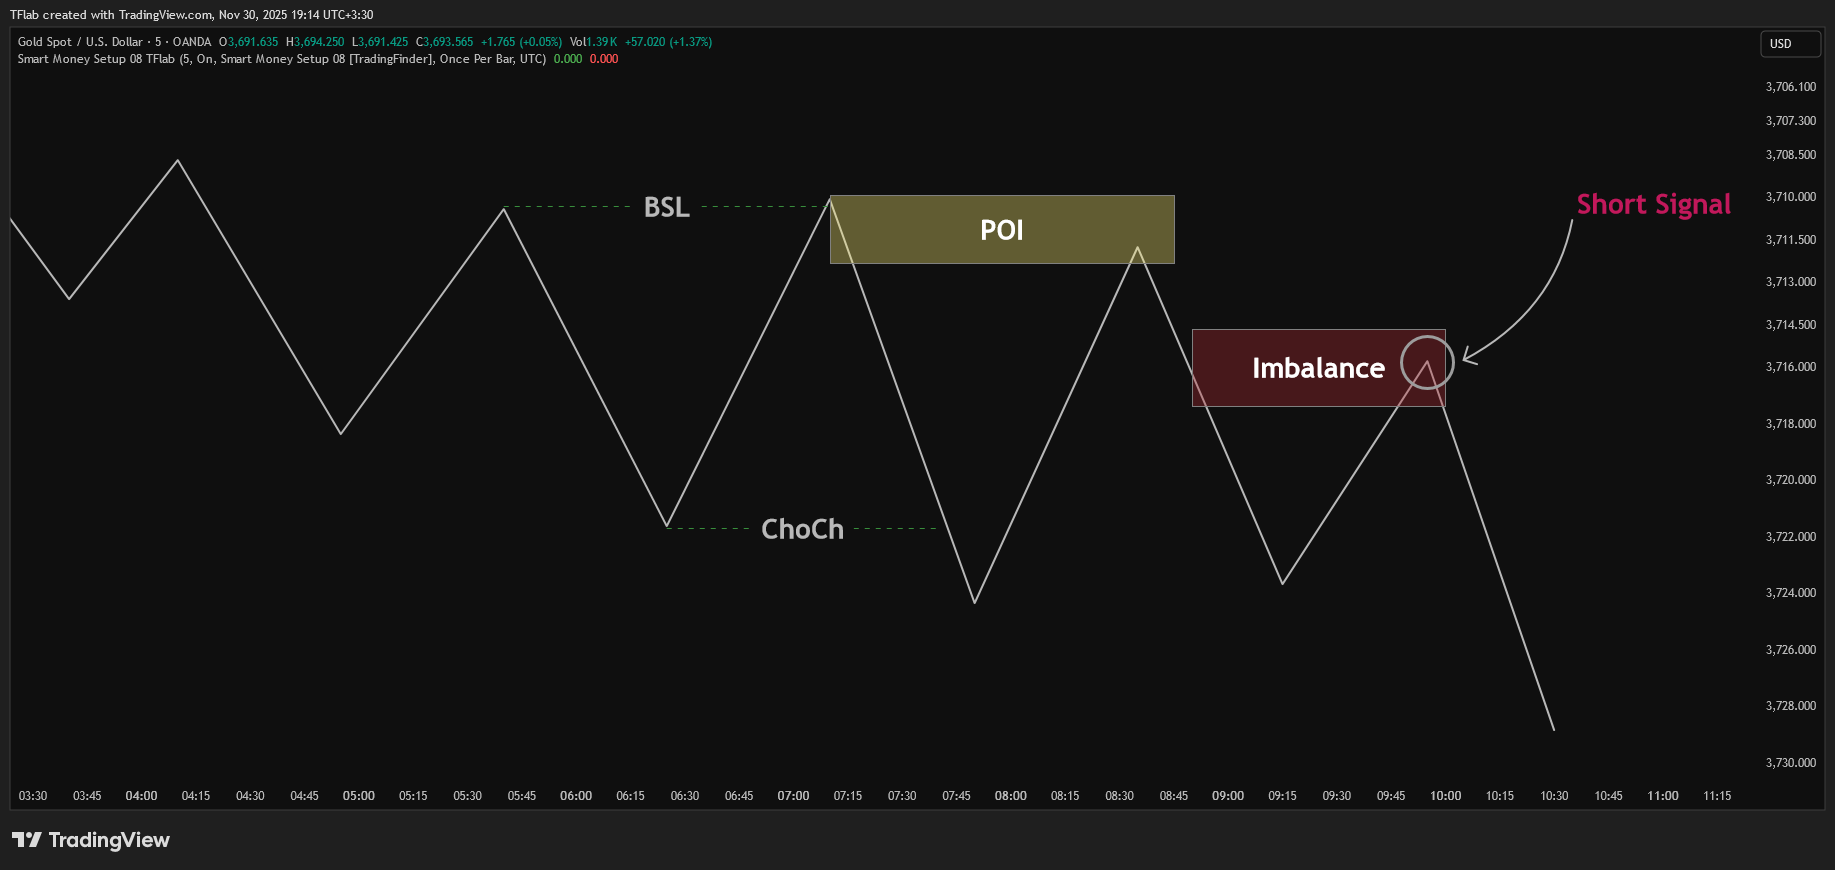Click the 3,724.000 price label
Image resolution: width=1835 pixels, height=870 pixels.
click(1791, 593)
